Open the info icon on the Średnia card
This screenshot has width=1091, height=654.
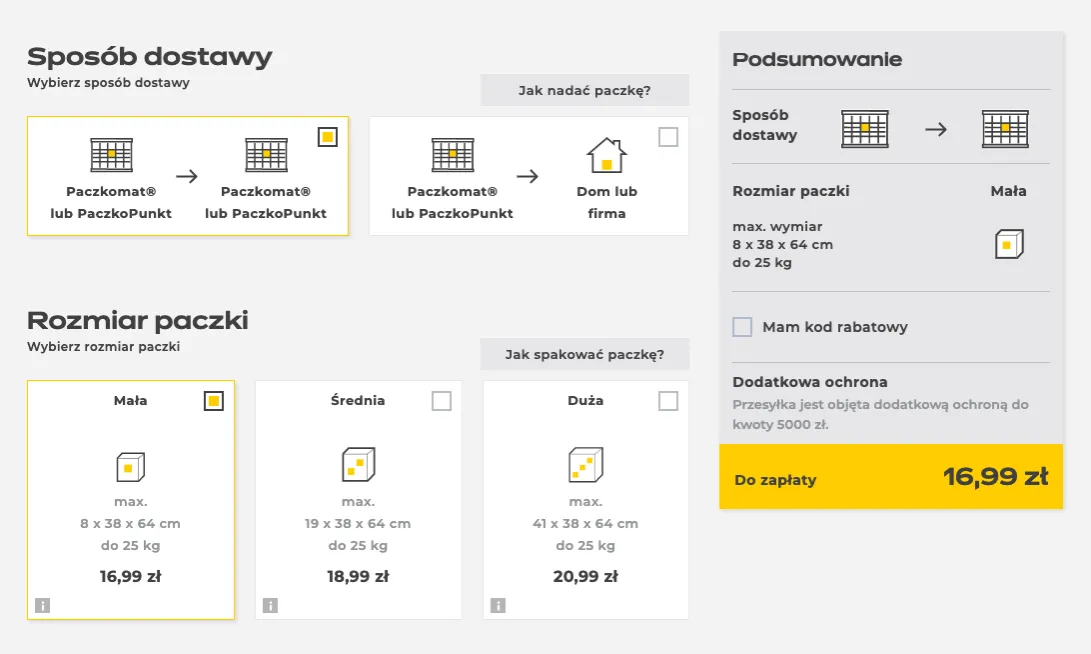tap(269, 604)
